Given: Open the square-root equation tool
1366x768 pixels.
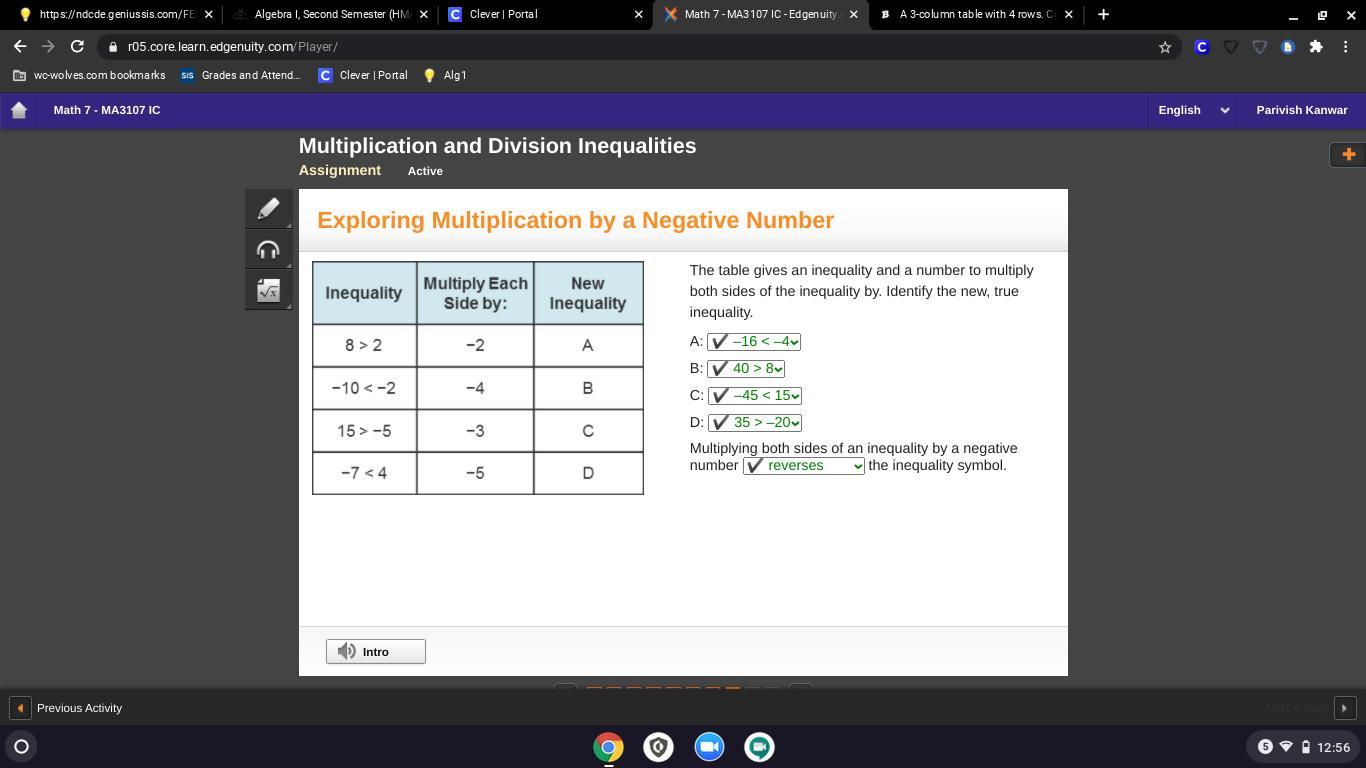Looking at the screenshot, I should point(268,290).
